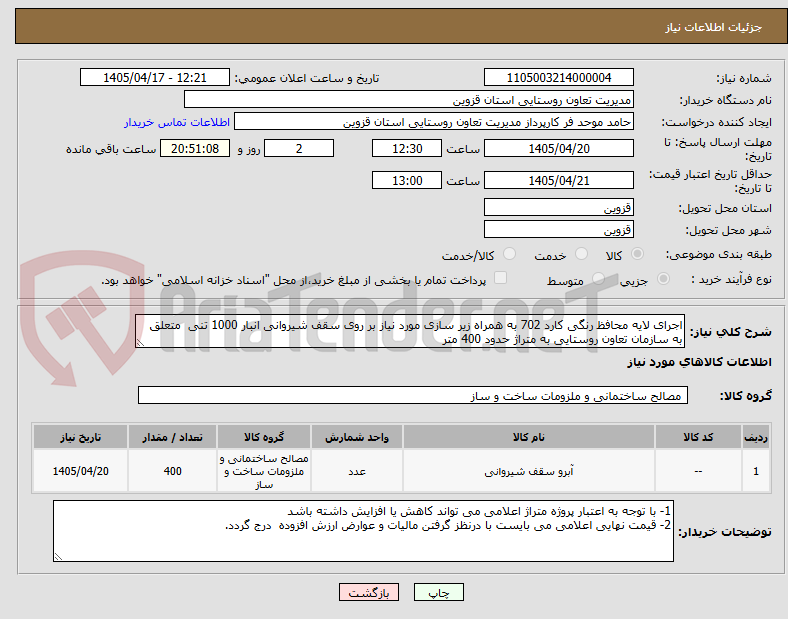Click the unit cell عدد
Screen dimensions: 788x619
(x=357, y=471)
